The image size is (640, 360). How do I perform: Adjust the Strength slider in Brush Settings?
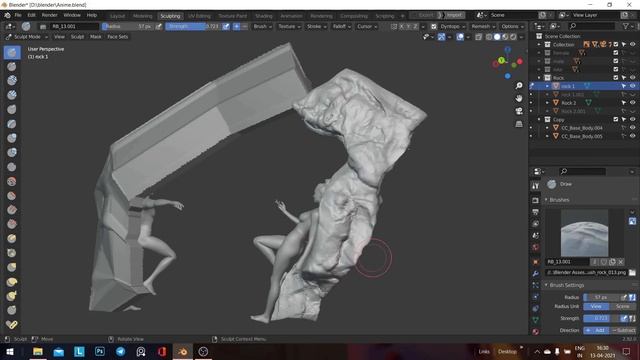[602, 318]
